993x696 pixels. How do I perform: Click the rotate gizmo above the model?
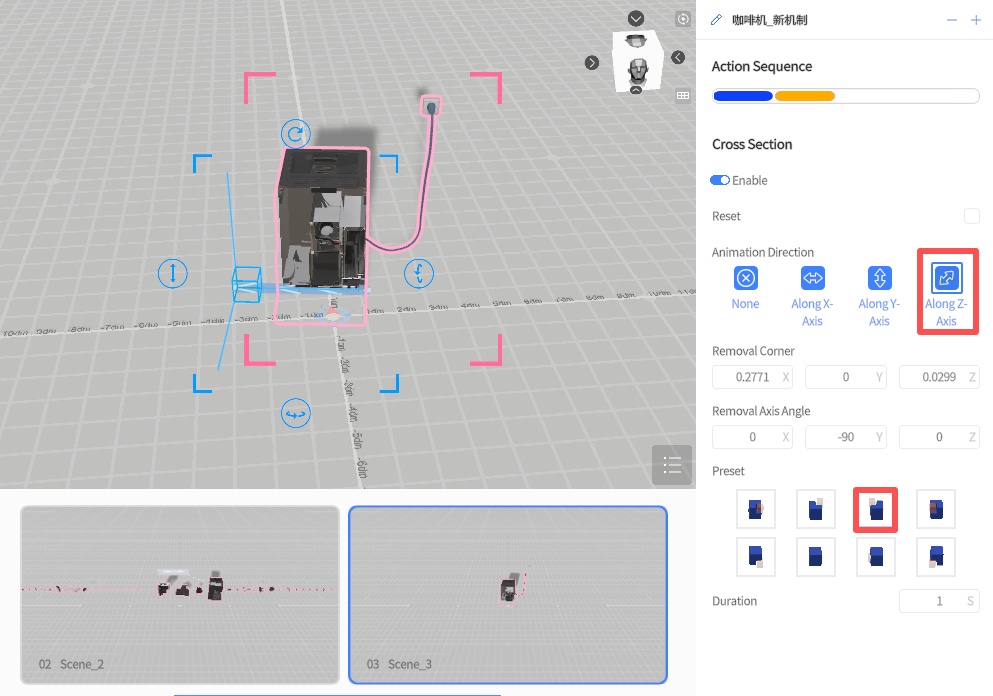pyautogui.click(x=294, y=134)
